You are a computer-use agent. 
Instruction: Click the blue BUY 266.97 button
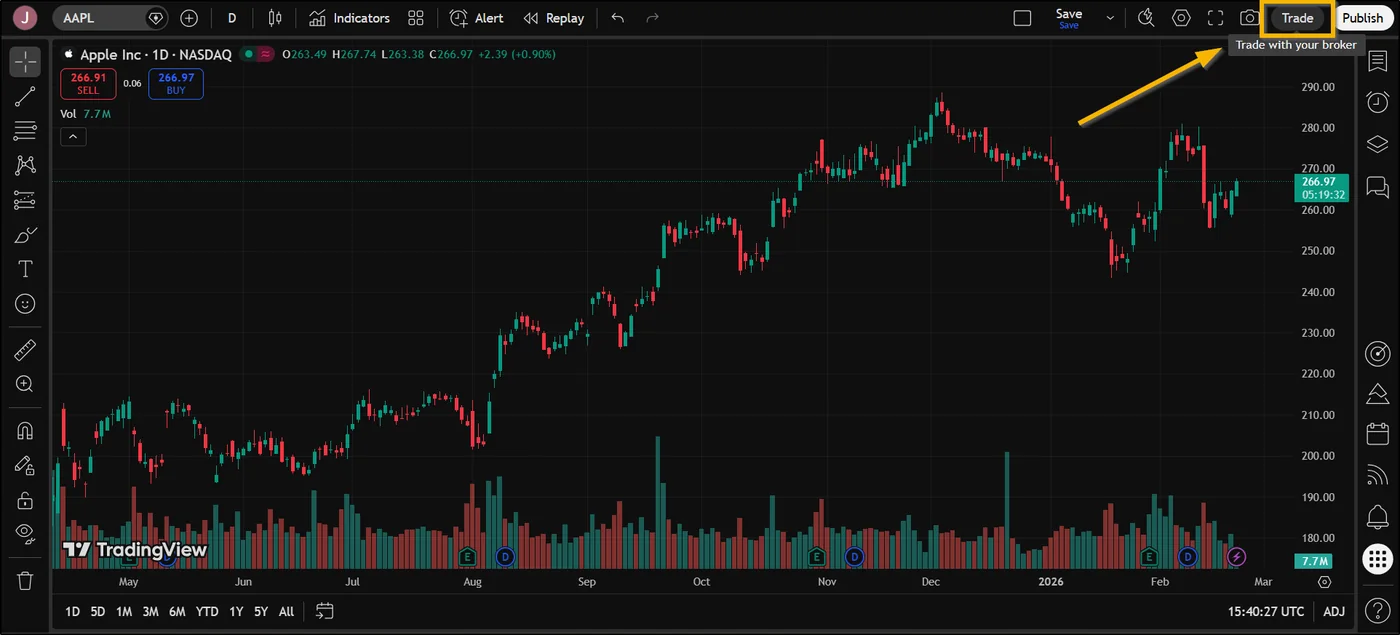176,84
